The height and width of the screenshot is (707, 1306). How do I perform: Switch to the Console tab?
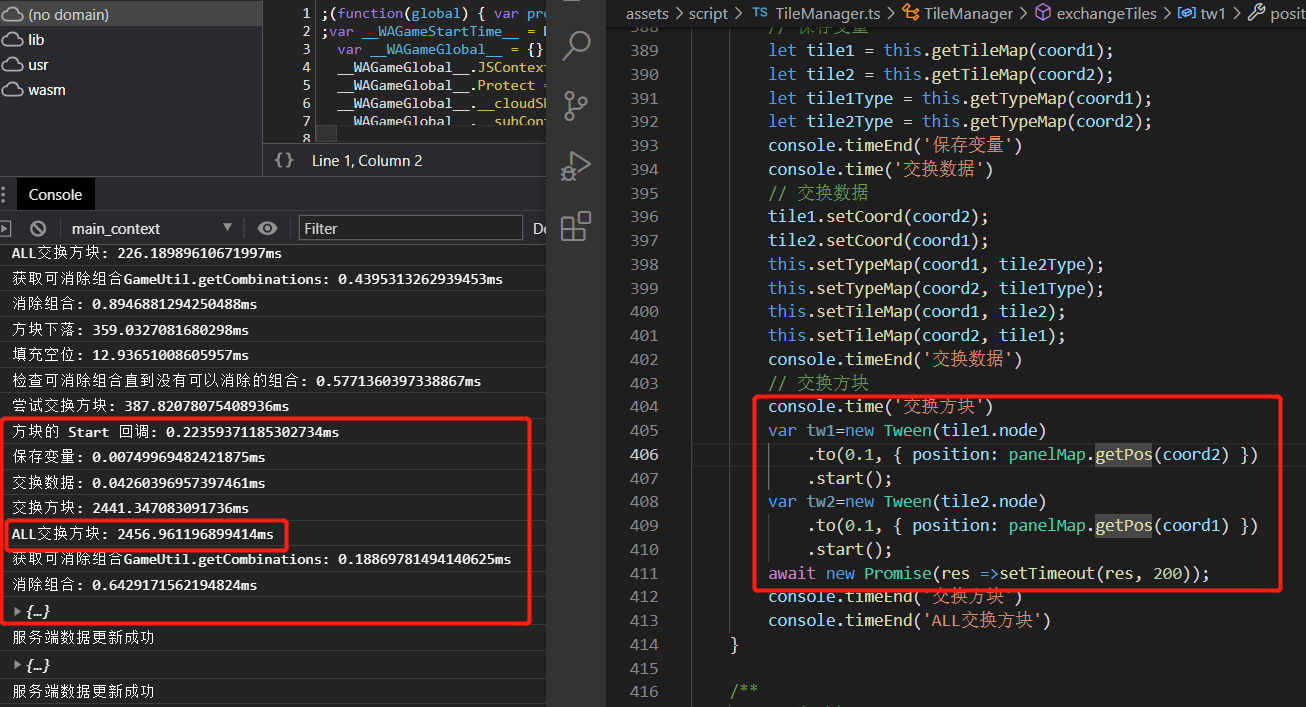coord(55,195)
